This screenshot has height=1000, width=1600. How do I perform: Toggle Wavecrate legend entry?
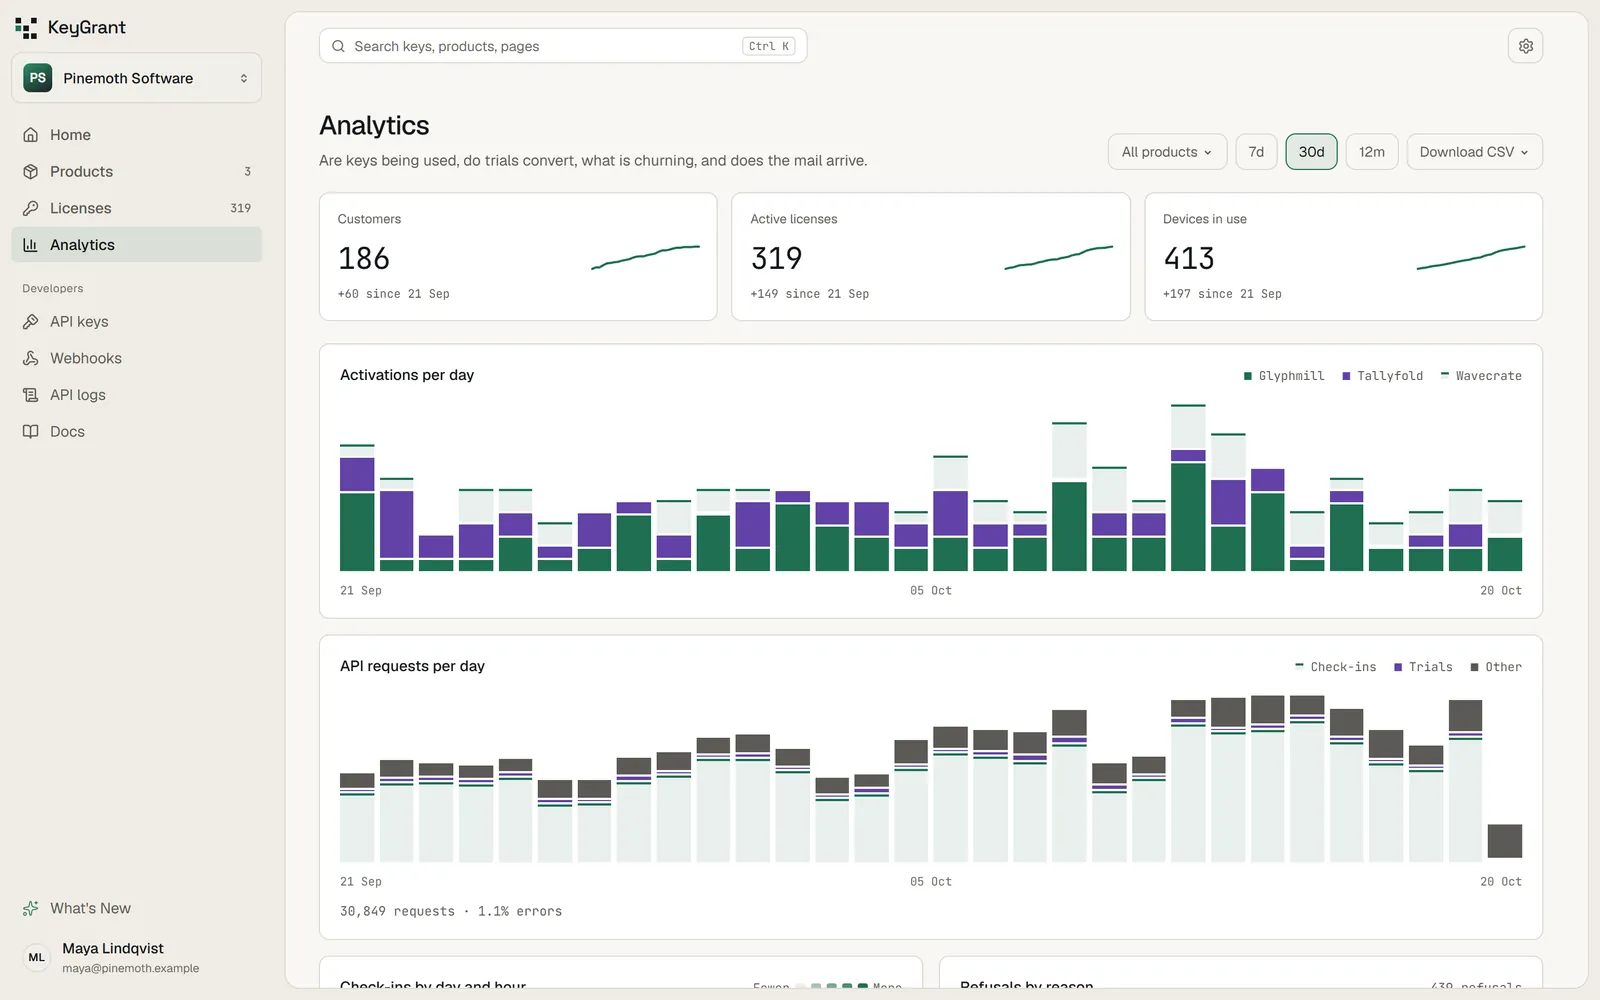click(x=1481, y=376)
